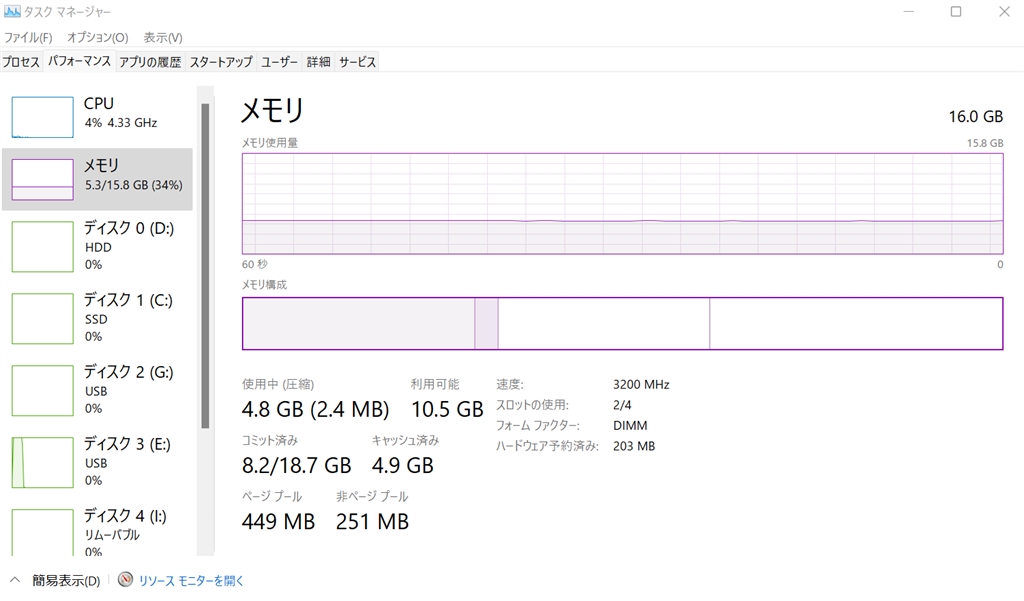Open the 表示(V) menu
This screenshot has height=601, width=1024.
[x=163, y=37]
